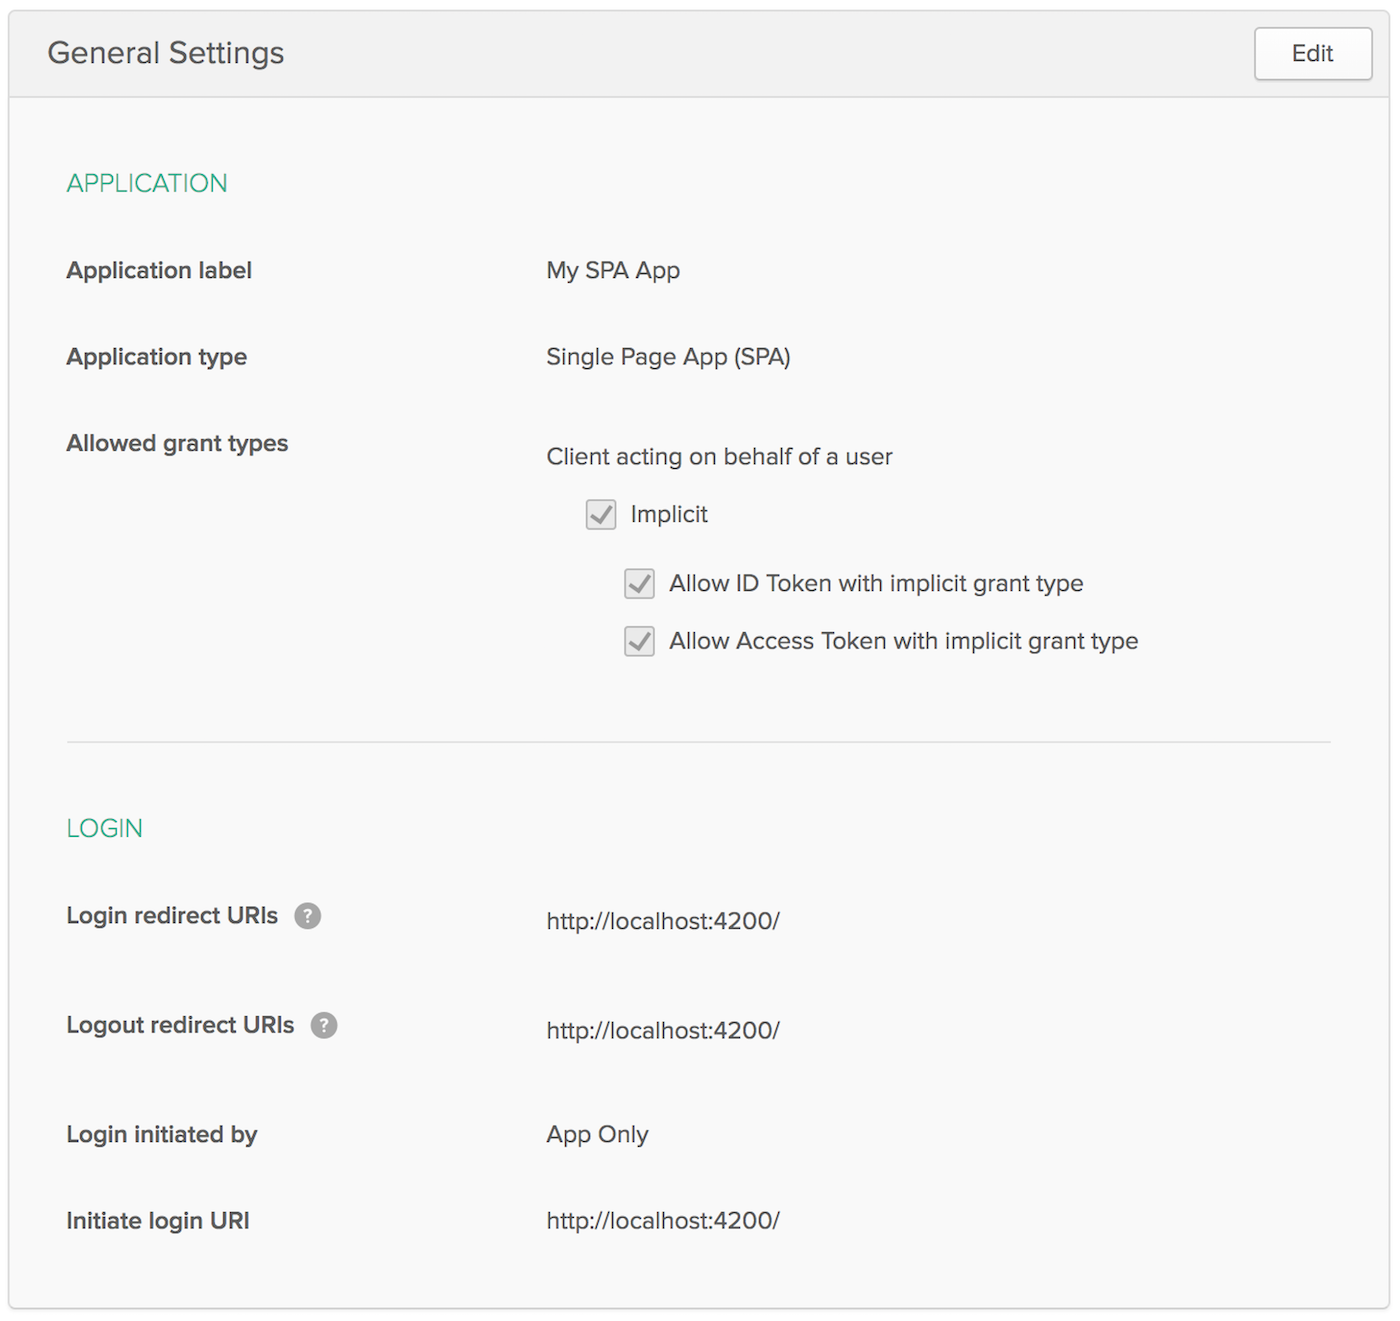Select the Logout redirect URI localhost value
This screenshot has width=1400, height=1321.
click(x=662, y=1031)
